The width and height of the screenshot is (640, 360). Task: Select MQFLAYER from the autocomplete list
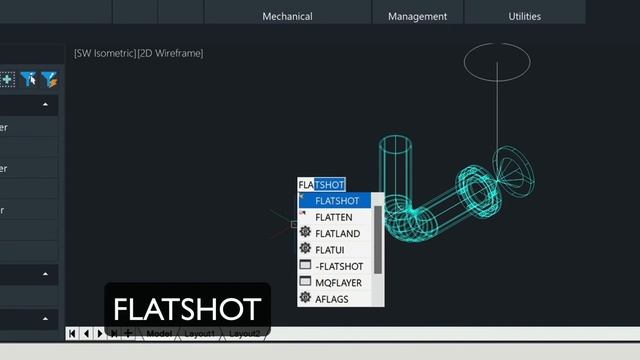tap(335, 282)
